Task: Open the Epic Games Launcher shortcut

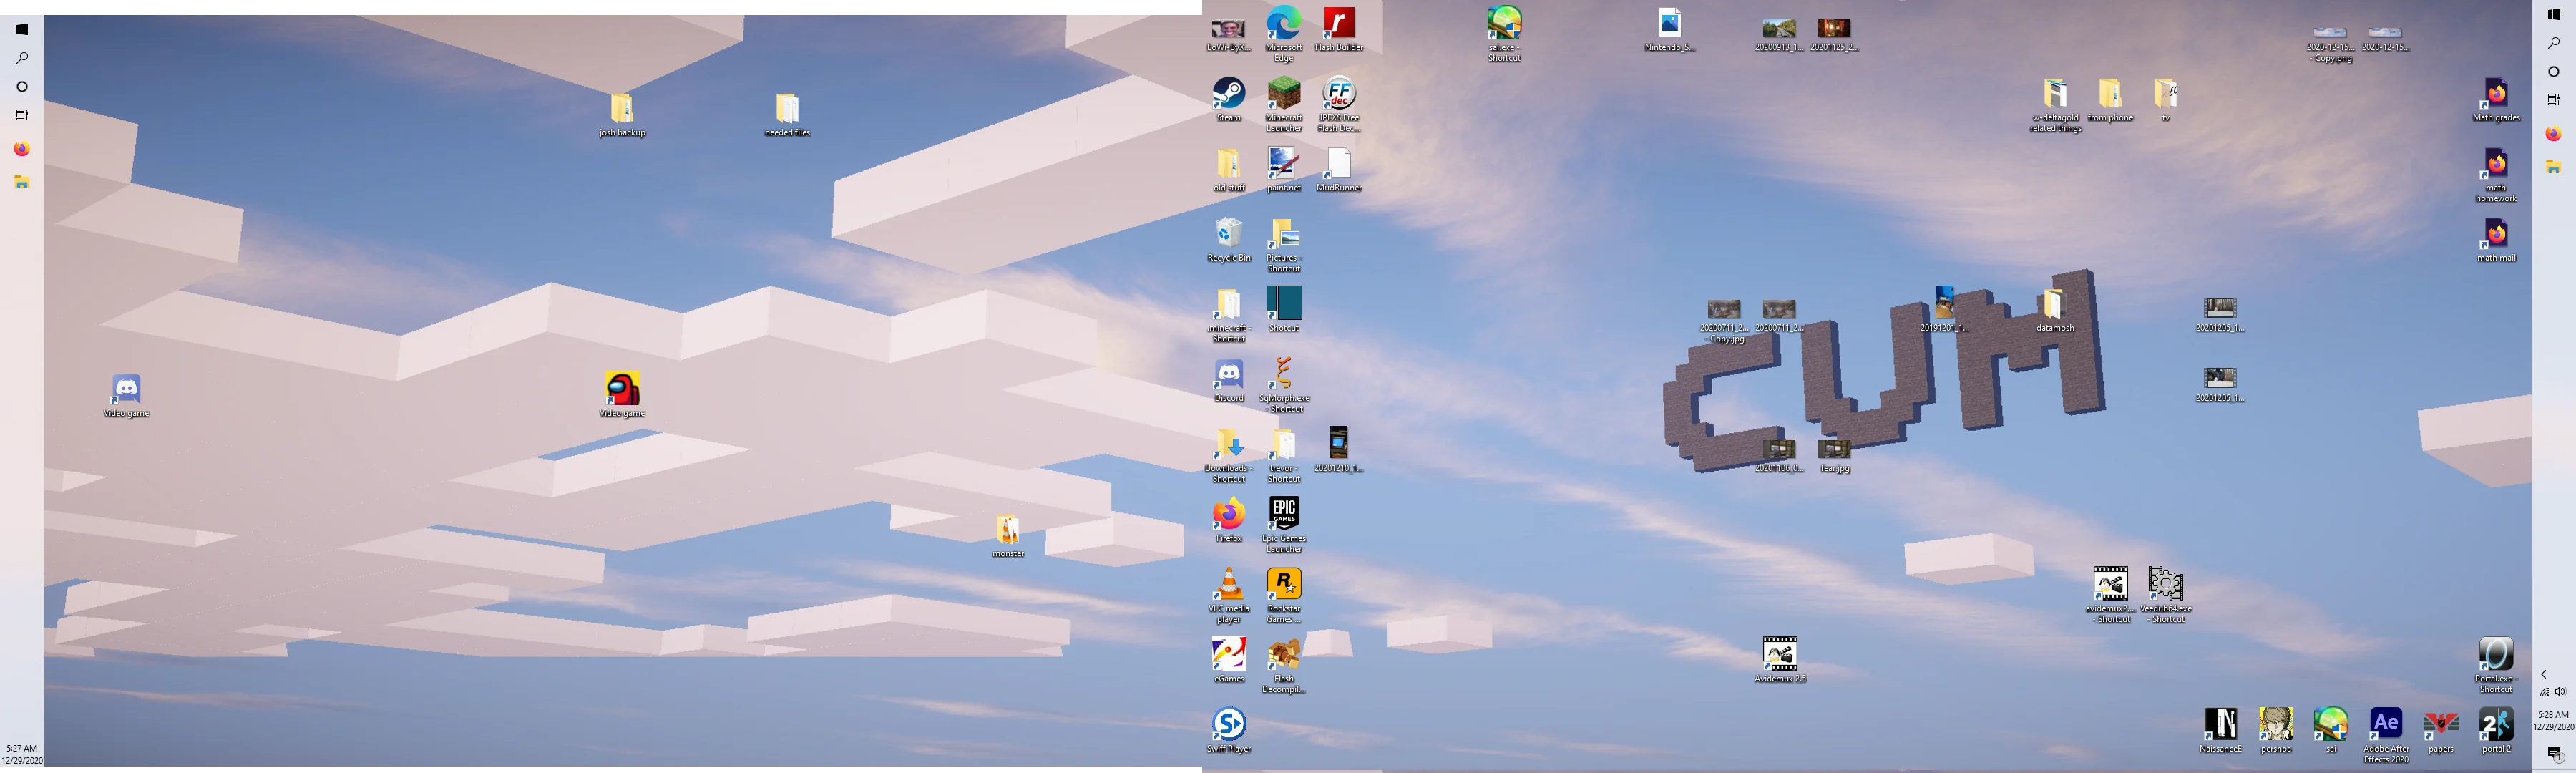Action: [x=1283, y=514]
